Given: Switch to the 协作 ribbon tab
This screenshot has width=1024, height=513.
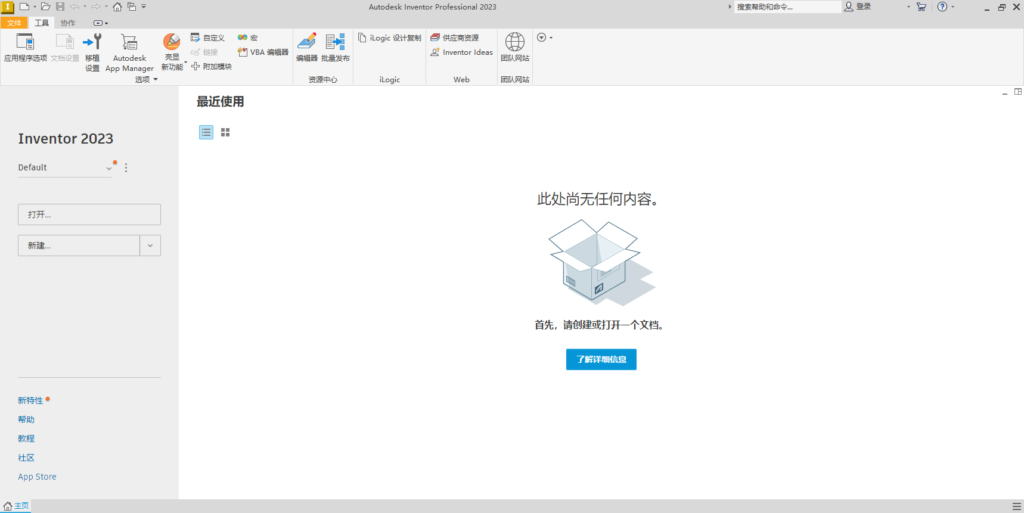Looking at the screenshot, I should pos(68,23).
